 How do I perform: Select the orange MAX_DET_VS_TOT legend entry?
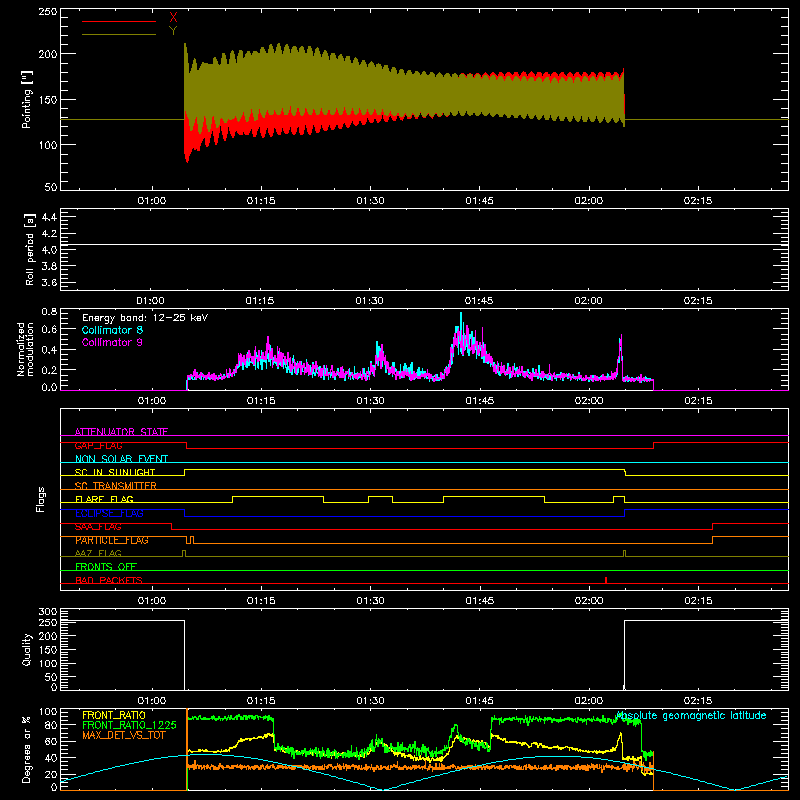(x=124, y=735)
